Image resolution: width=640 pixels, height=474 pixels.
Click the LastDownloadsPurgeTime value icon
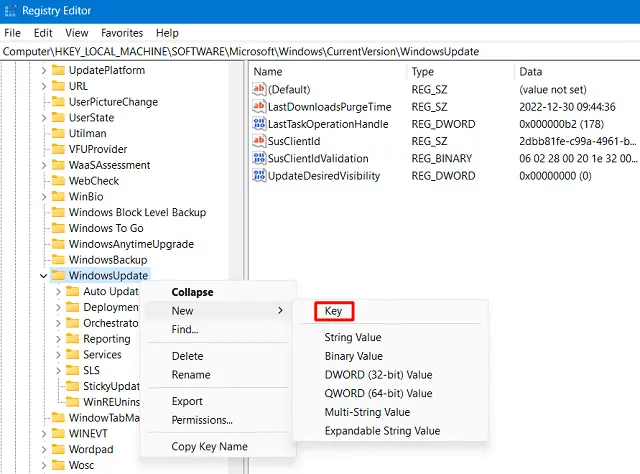coord(259,107)
